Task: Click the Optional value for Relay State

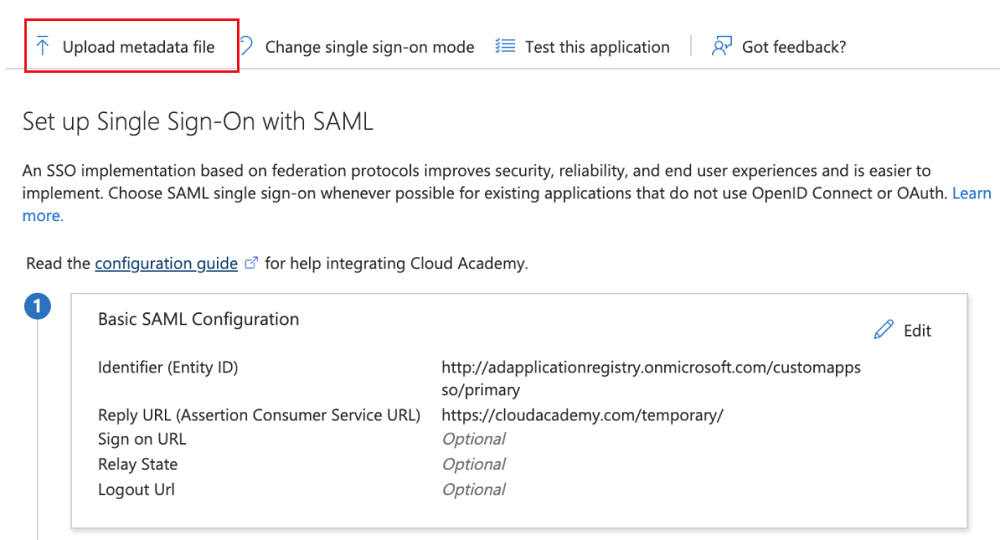Action: click(x=473, y=464)
